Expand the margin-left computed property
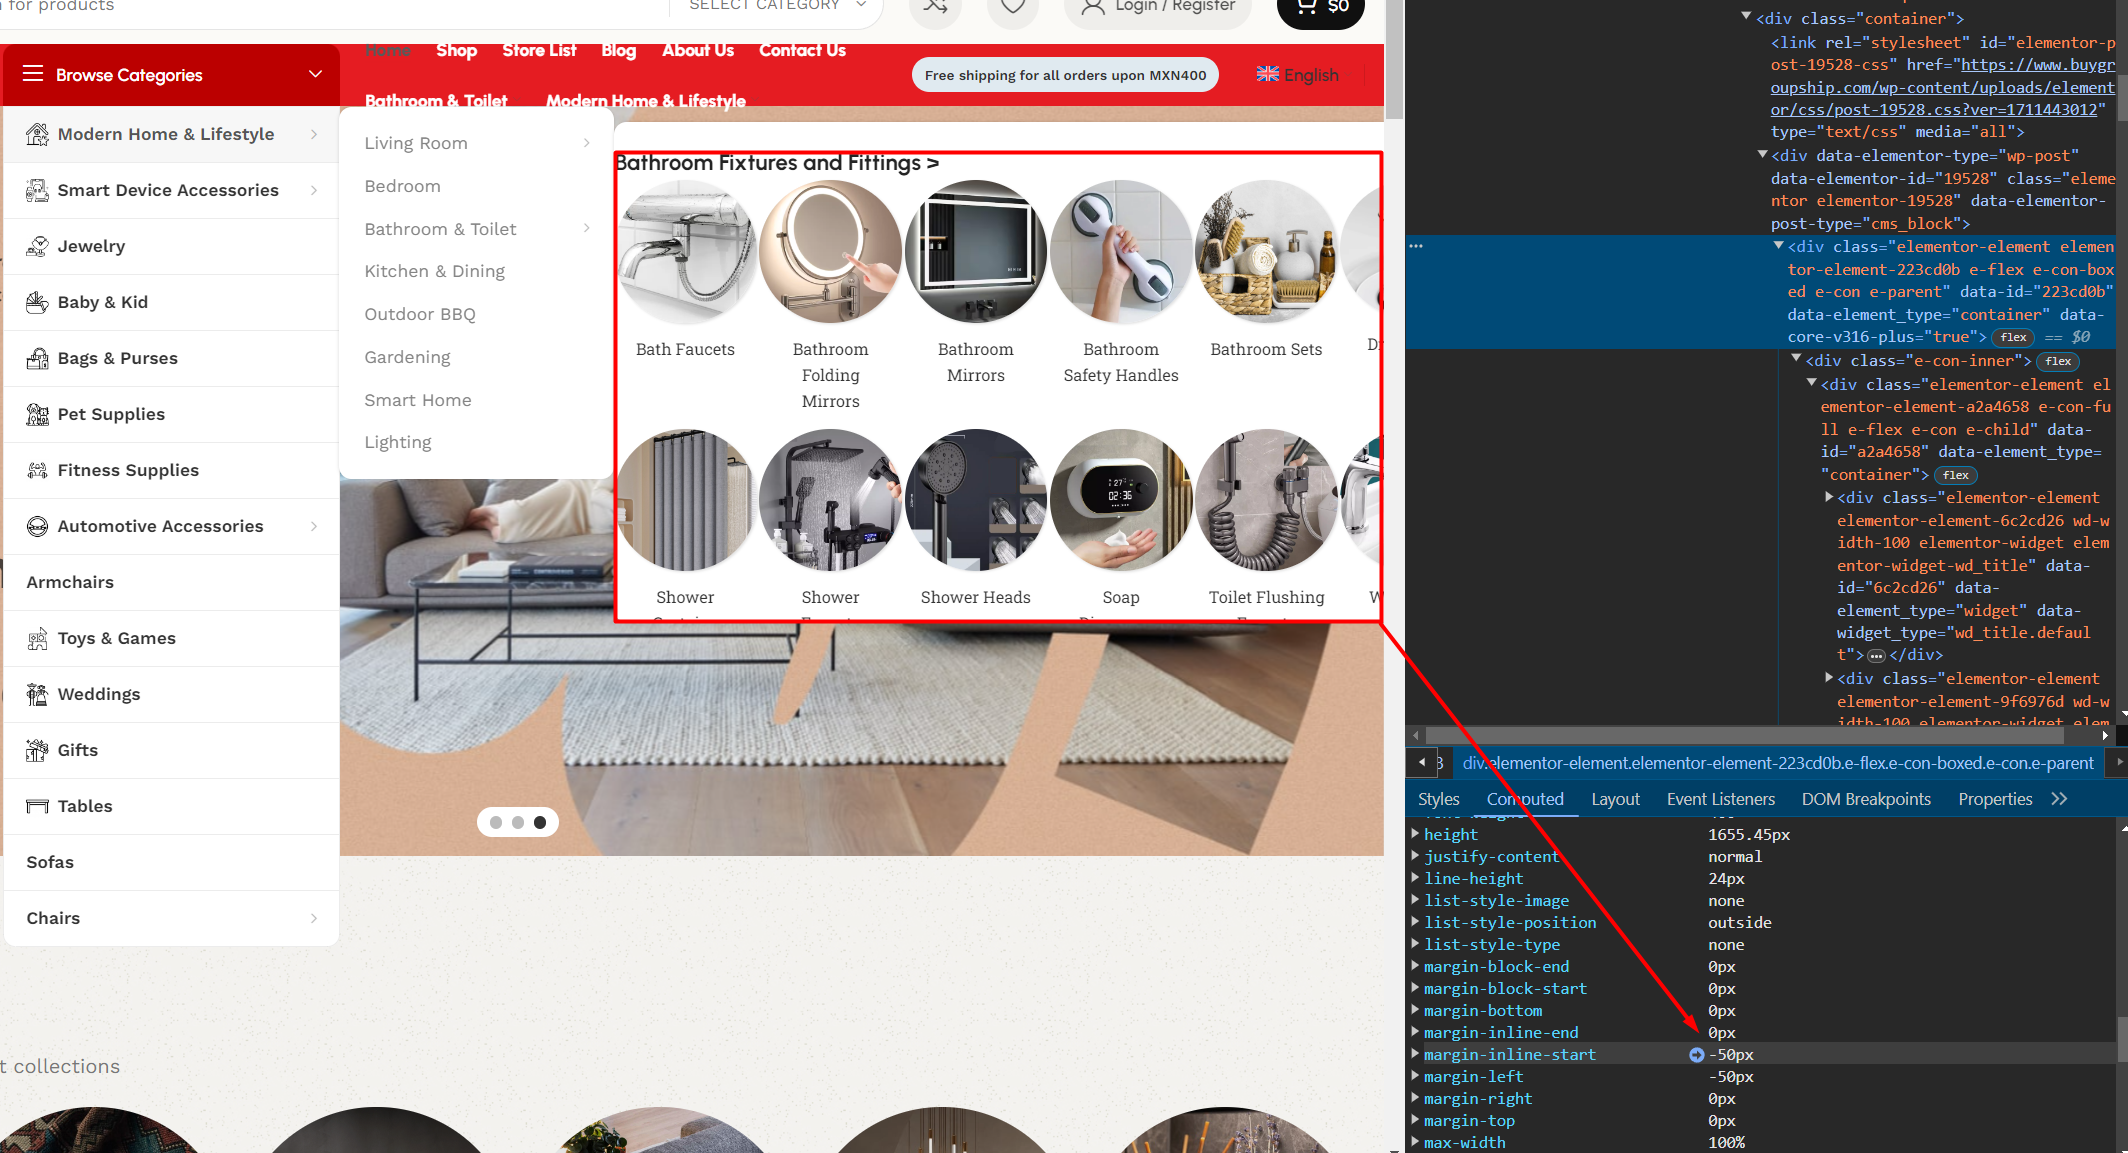2128x1153 pixels. tap(1415, 1076)
